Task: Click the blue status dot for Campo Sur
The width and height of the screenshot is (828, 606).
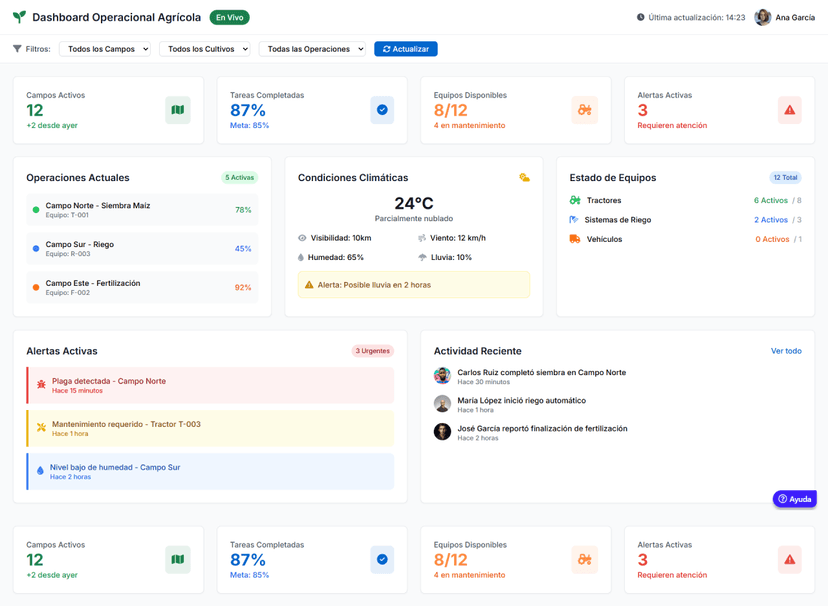Action: pos(36,249)
